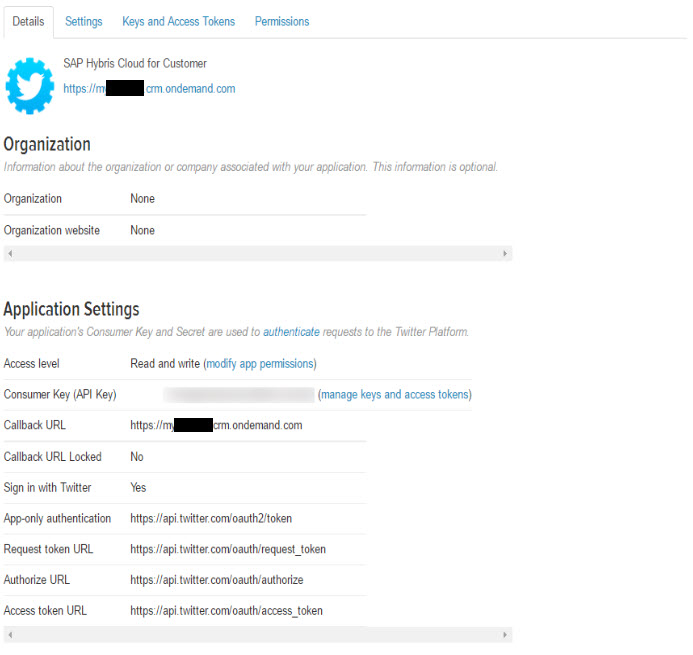This screenshot has height=655, width=693.
Task: Click the Sign in with Twitter label
Action: click(47, 487)
